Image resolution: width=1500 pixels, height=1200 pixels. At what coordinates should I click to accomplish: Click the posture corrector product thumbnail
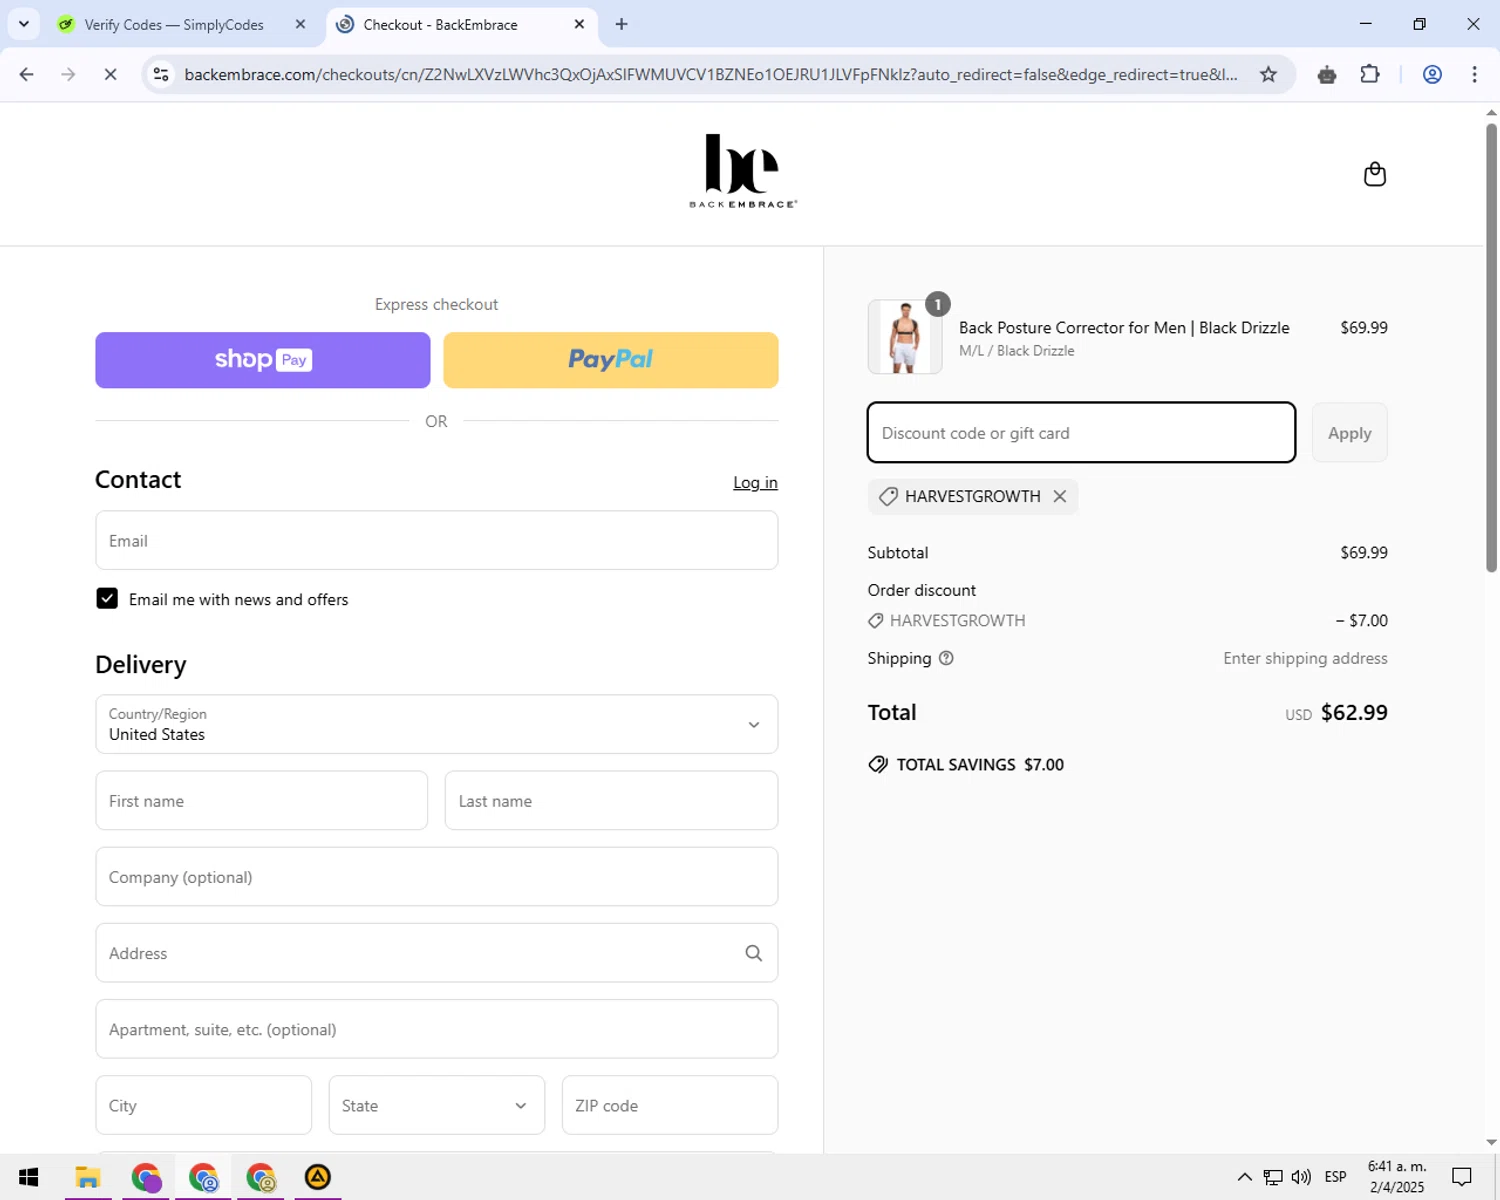point(905,337)
